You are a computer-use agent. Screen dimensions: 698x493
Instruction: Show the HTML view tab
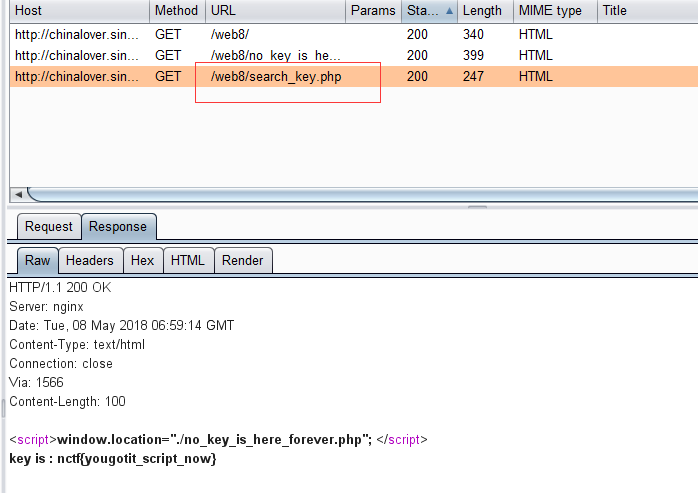coord(187,260)
